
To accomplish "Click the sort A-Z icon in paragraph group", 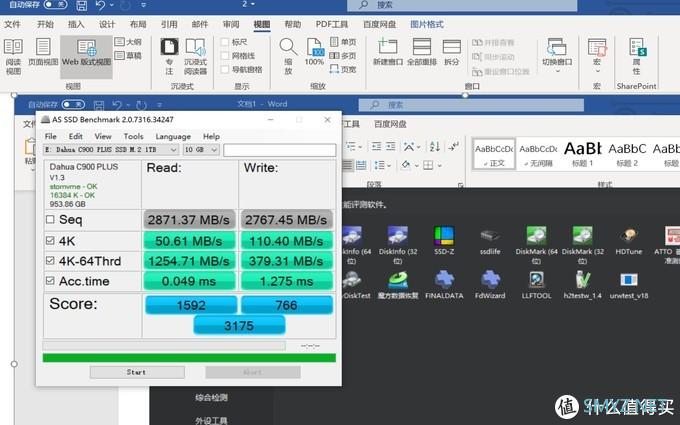I will tap(435, 147).
